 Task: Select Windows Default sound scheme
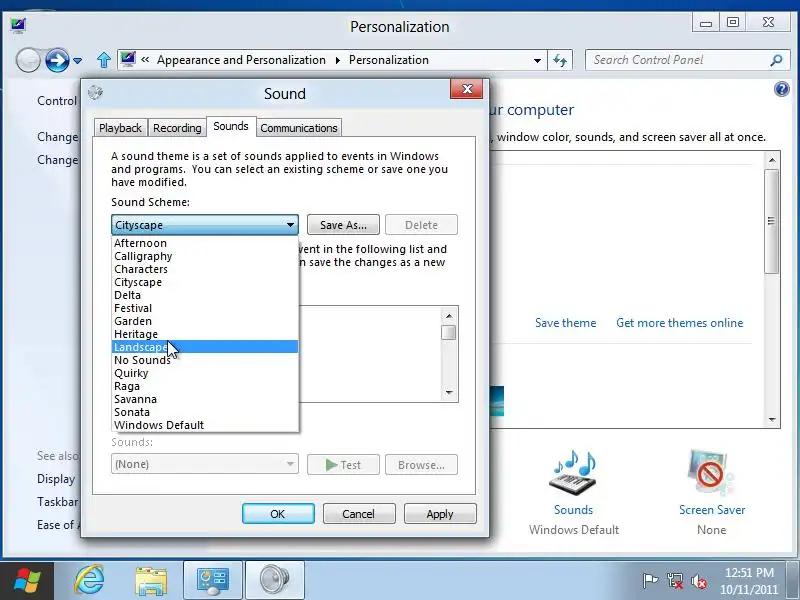point(205,425)
